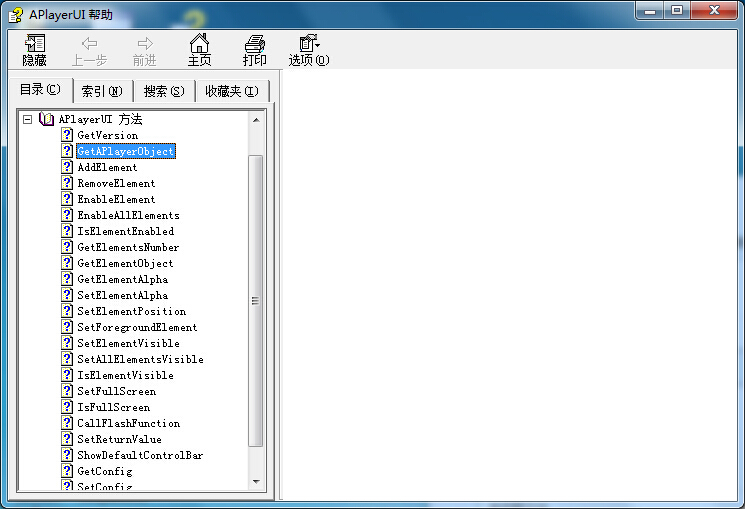Viewport: 745px width, 509px height.
Task: Click the tree scrollbar up arrow
Action: click(x=256, y=120)
